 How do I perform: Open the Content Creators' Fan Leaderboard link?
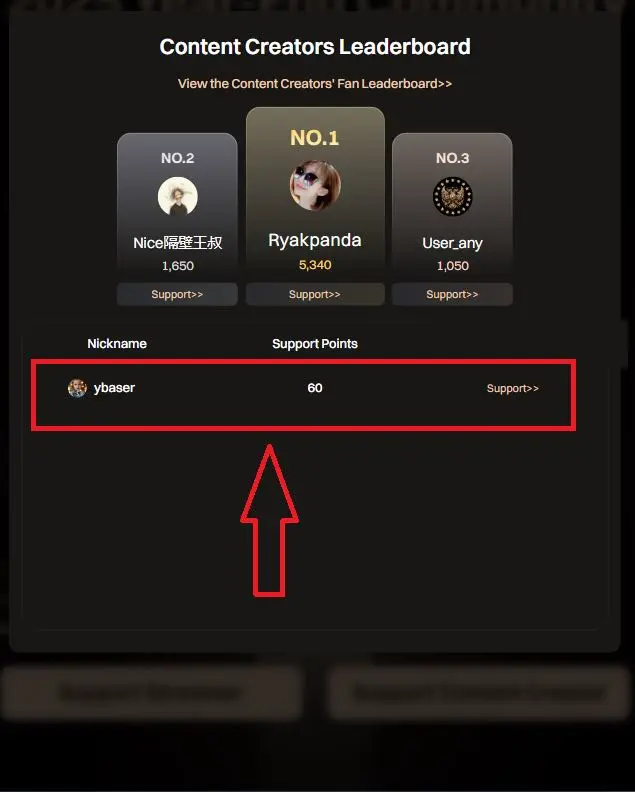tap(315, 83)
